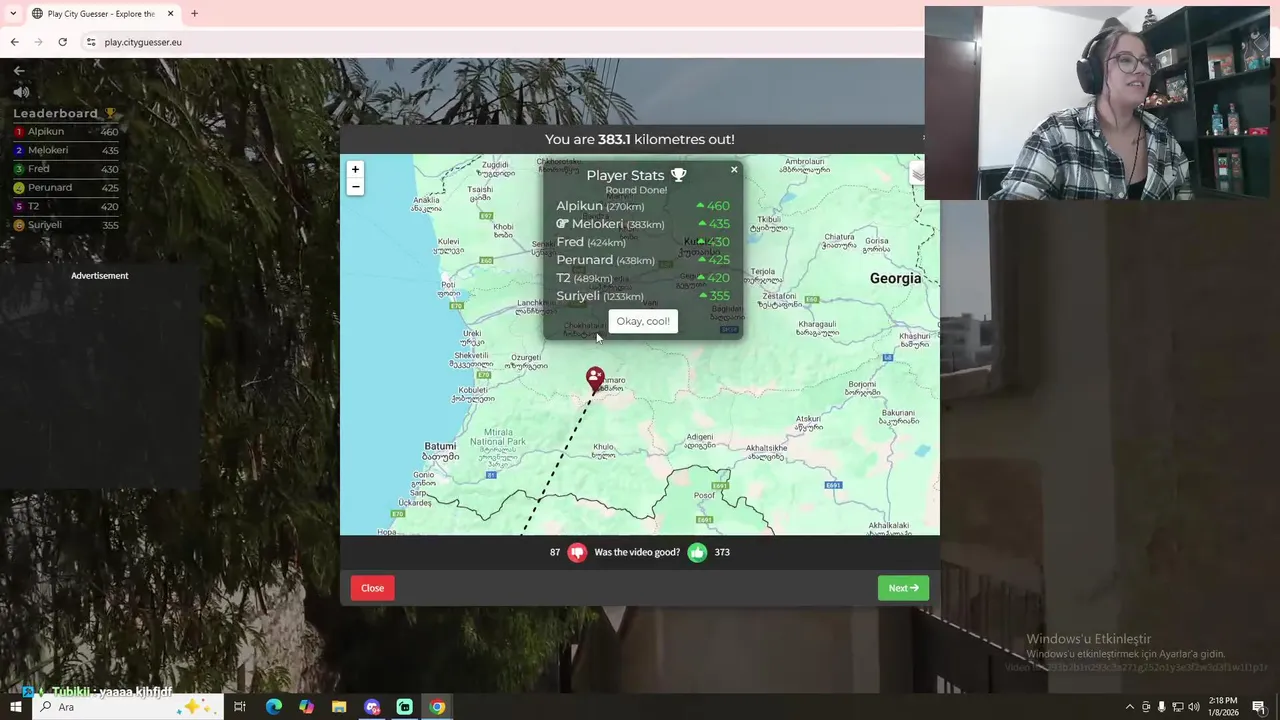Open the map layers control
This screenshot has width=1280, height=720.
(x=917, y=174)
